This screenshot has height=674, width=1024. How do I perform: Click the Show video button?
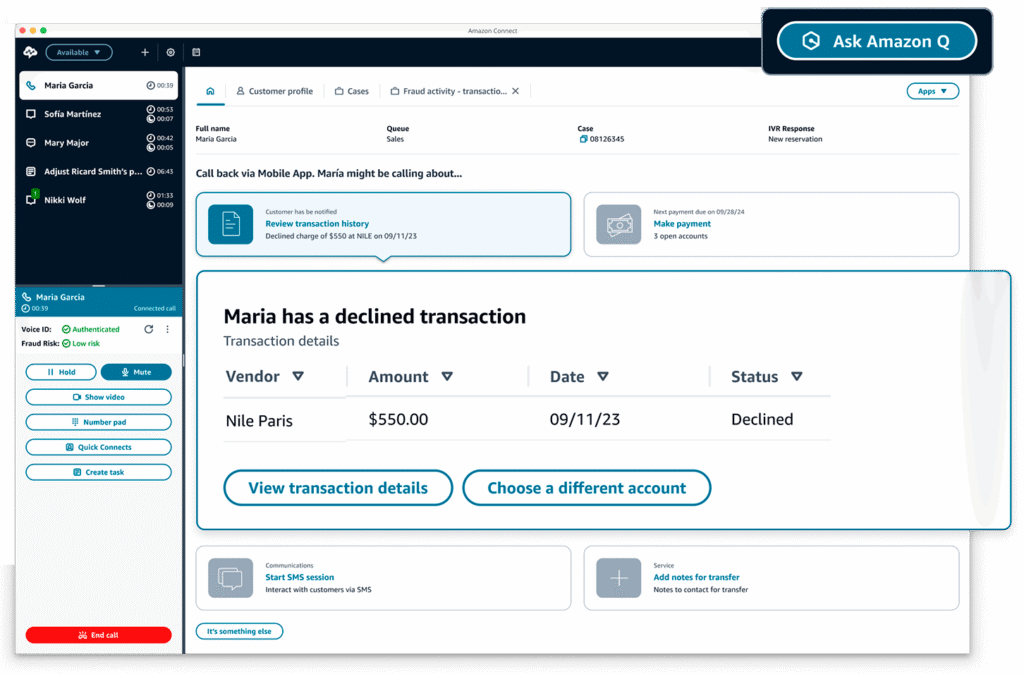(99, 397)
